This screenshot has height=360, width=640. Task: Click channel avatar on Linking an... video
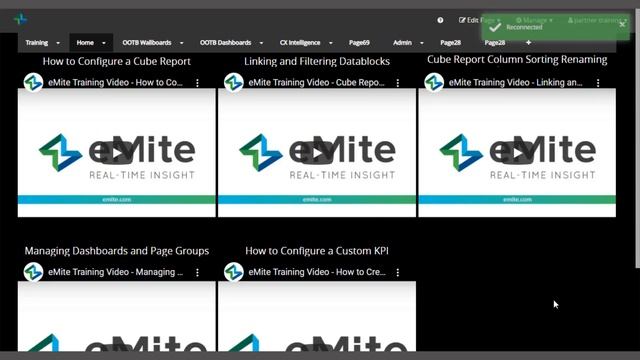coord(434,82)
